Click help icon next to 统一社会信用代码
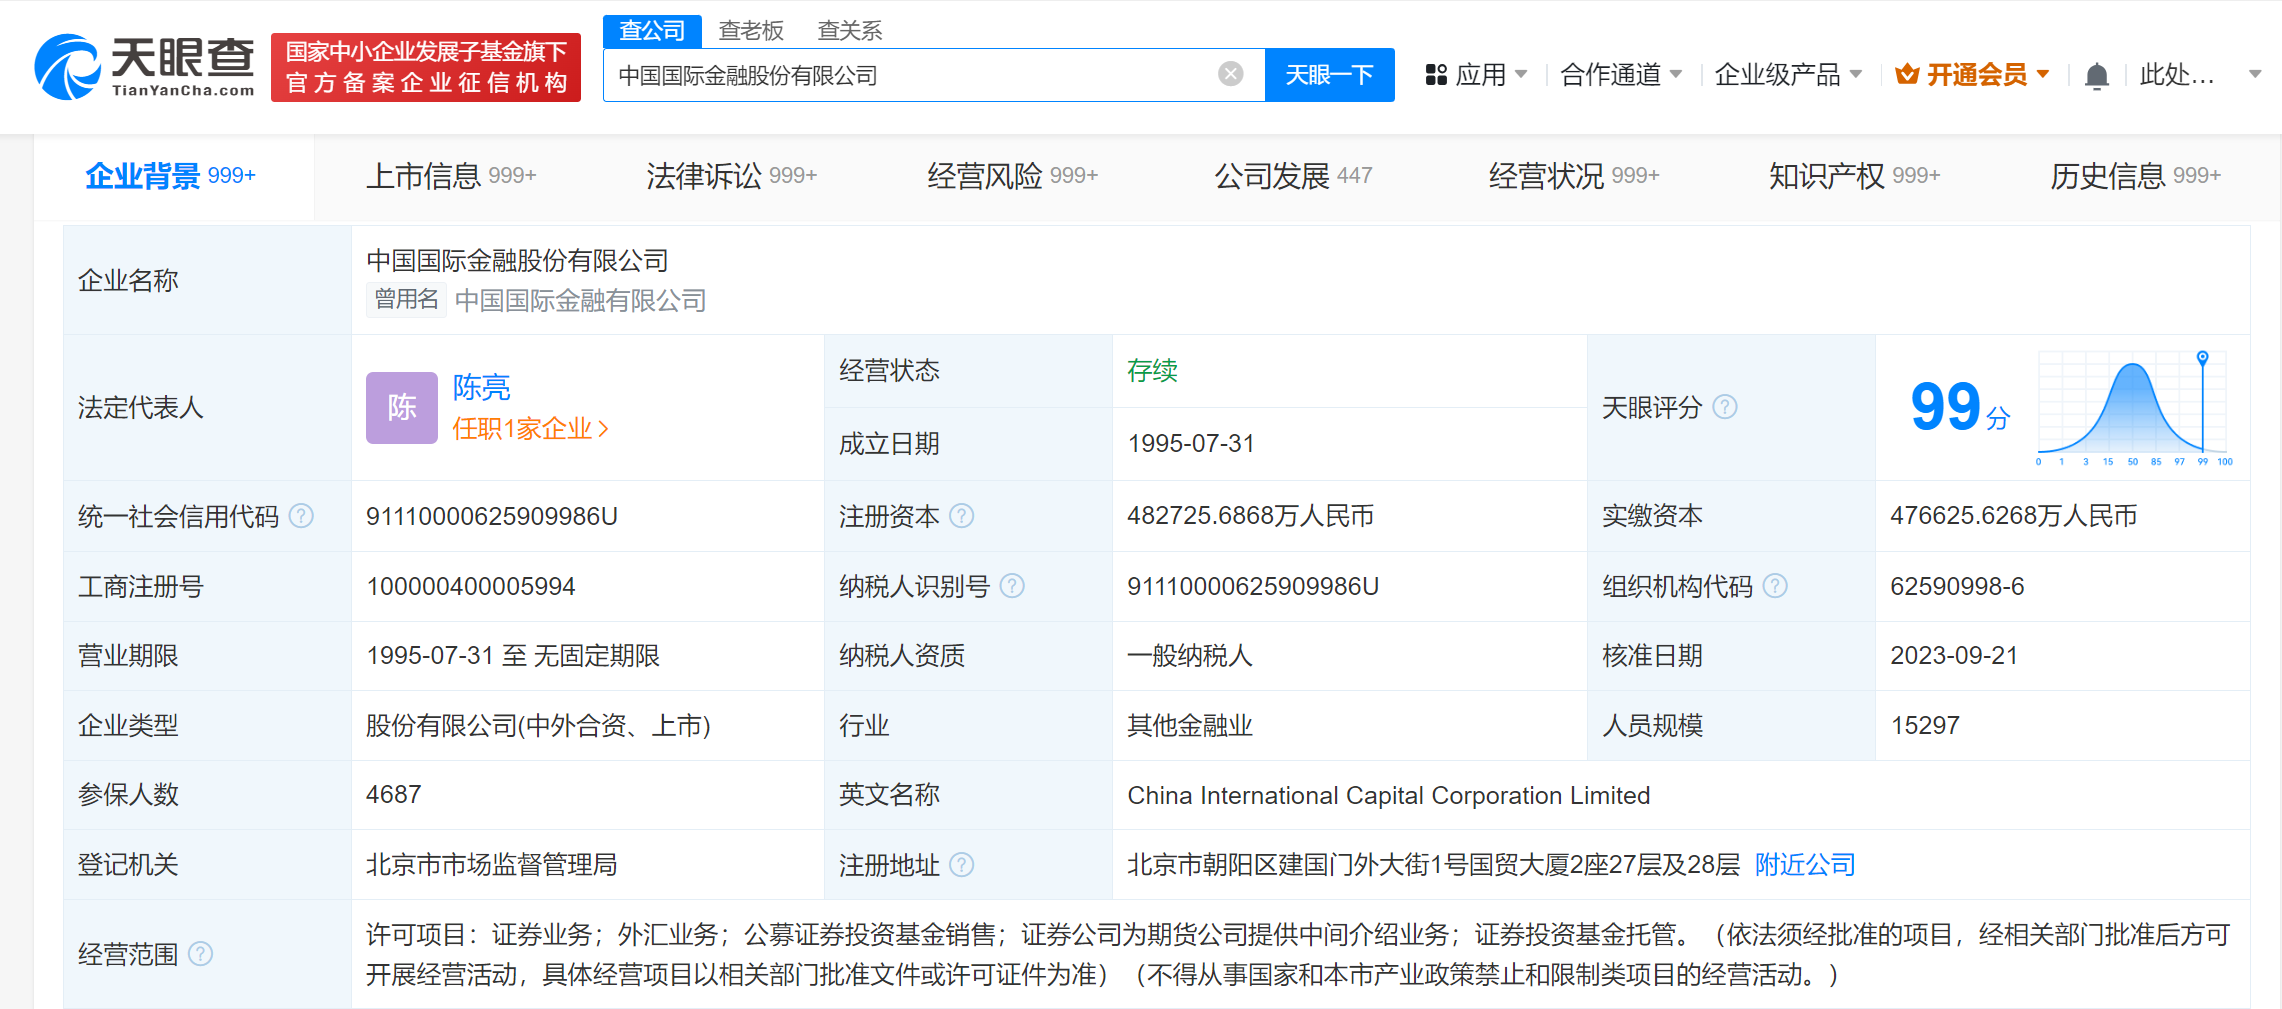The height and width of the screenshot is (1009, 2282). [x=301, y=516]
